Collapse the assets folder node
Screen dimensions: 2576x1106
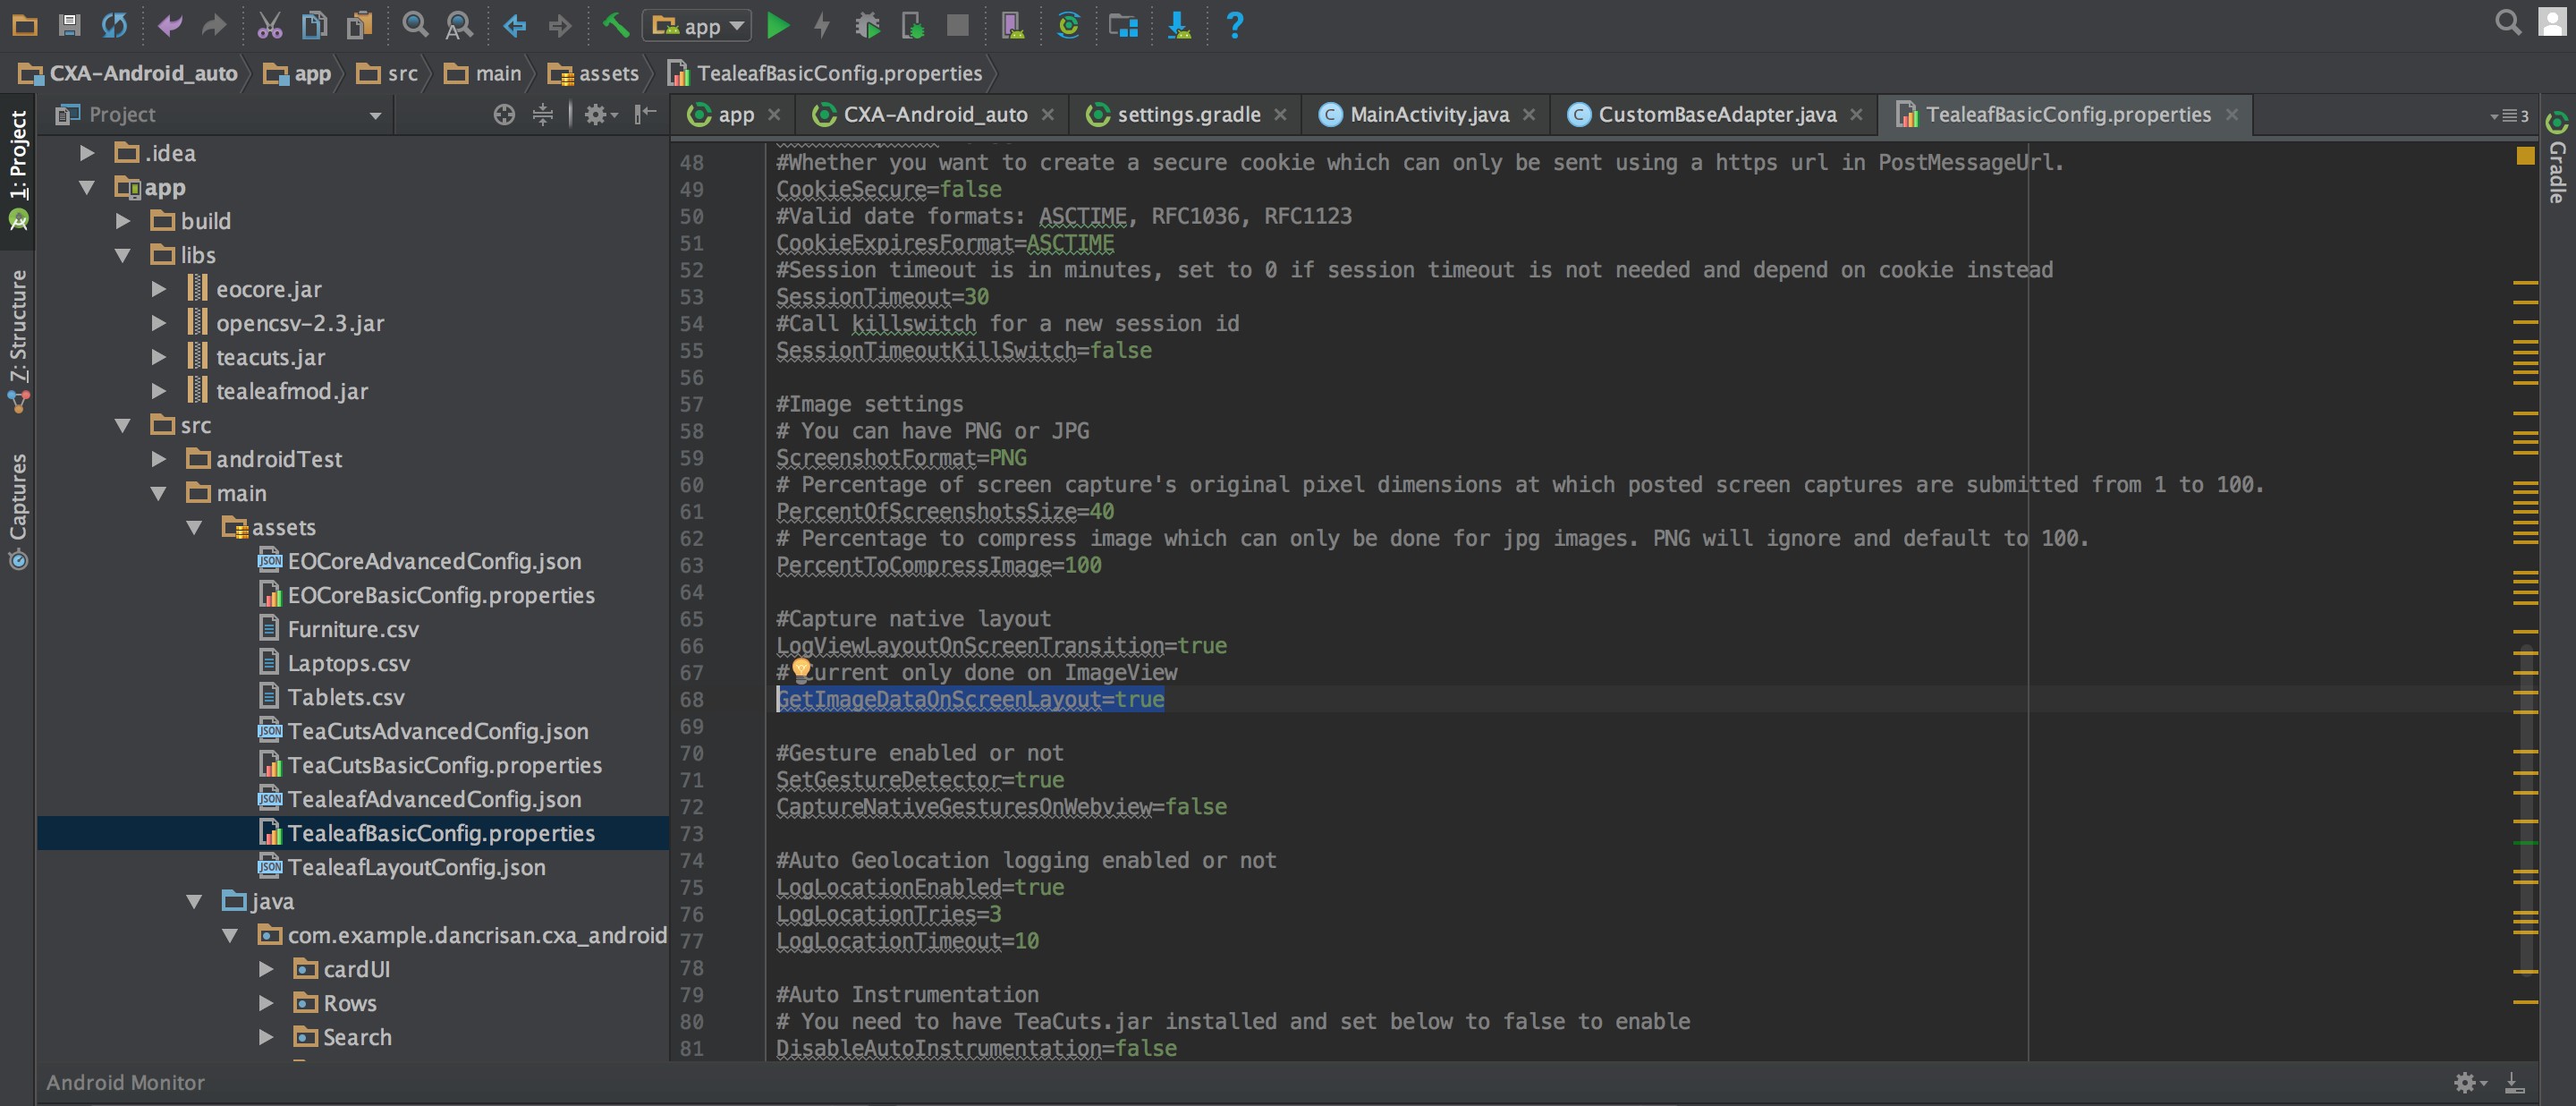(195, 527)
